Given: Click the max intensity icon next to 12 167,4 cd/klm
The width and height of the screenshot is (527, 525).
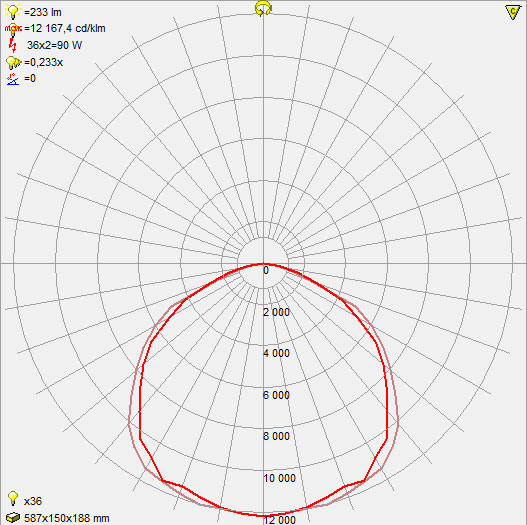Looking at the screenshot, I should pos(13,29).
